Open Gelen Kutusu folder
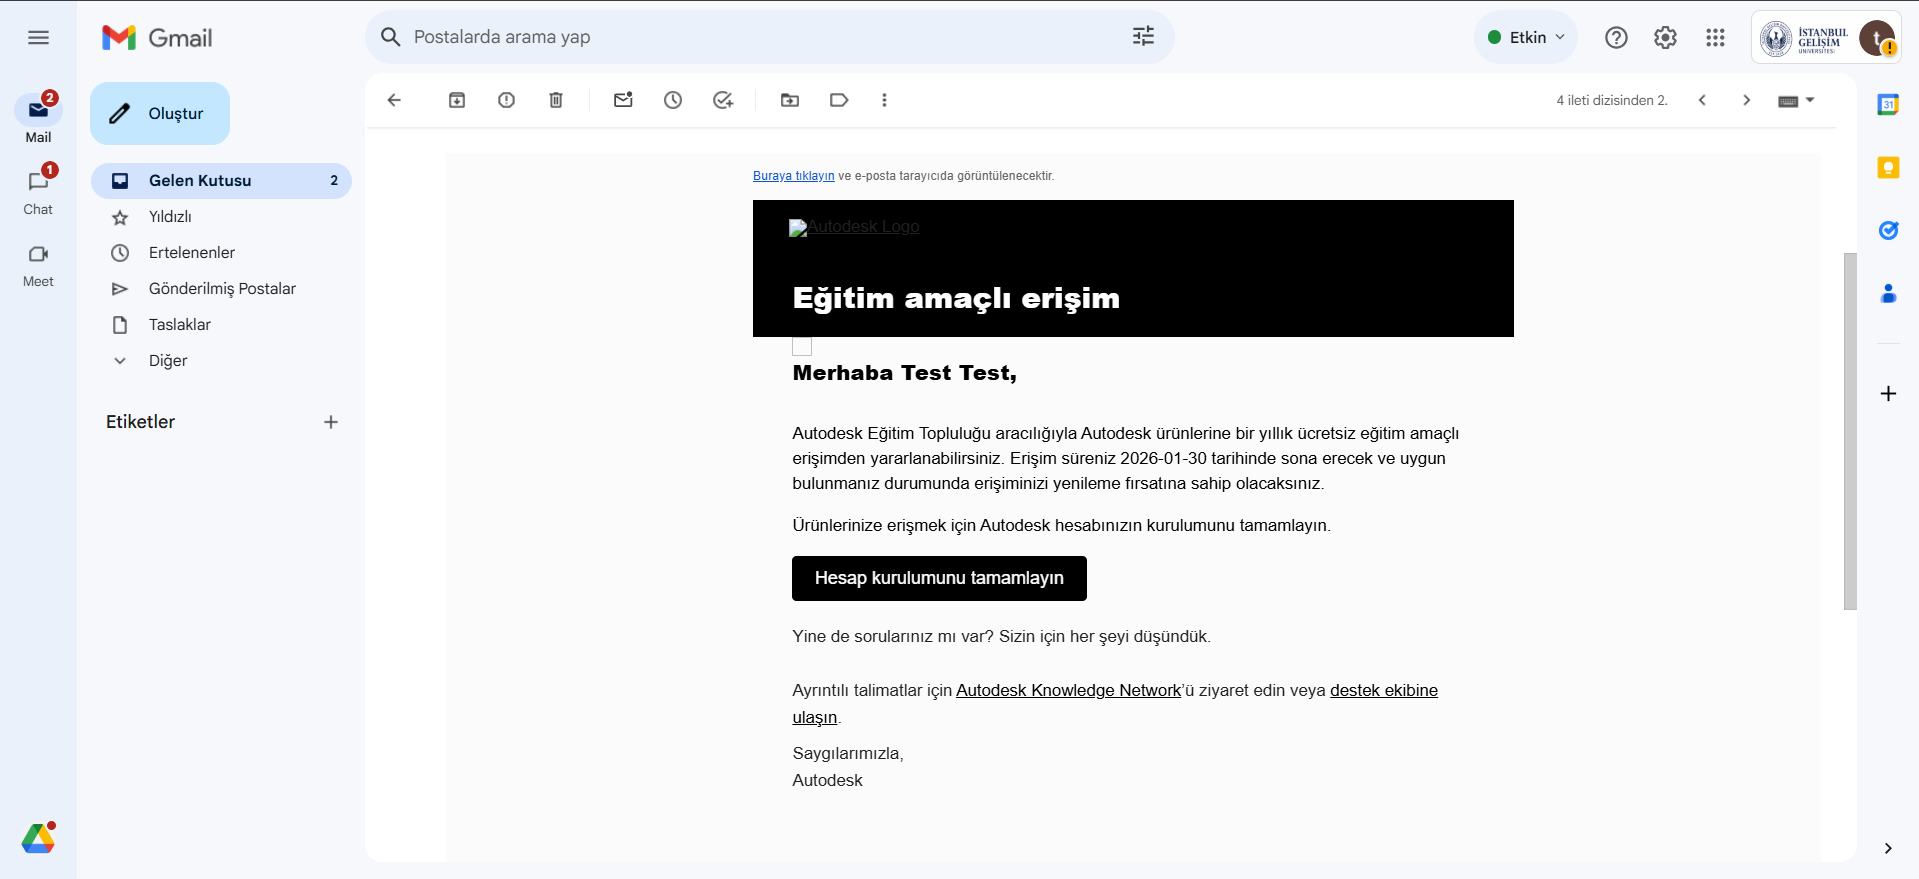Image resolution: width=1919 pixels, height=879 pixels. (x=221, y=181)
